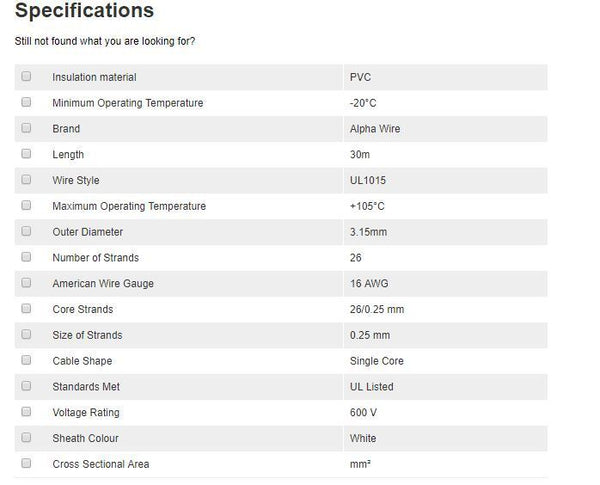Tick the Size of Strands checkbox
The width and height of the screenshot is (600, 485).
point(26,335)
